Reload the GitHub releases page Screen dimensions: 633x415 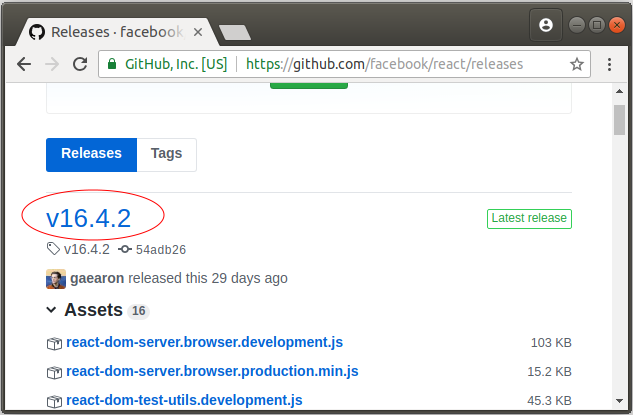80,64
